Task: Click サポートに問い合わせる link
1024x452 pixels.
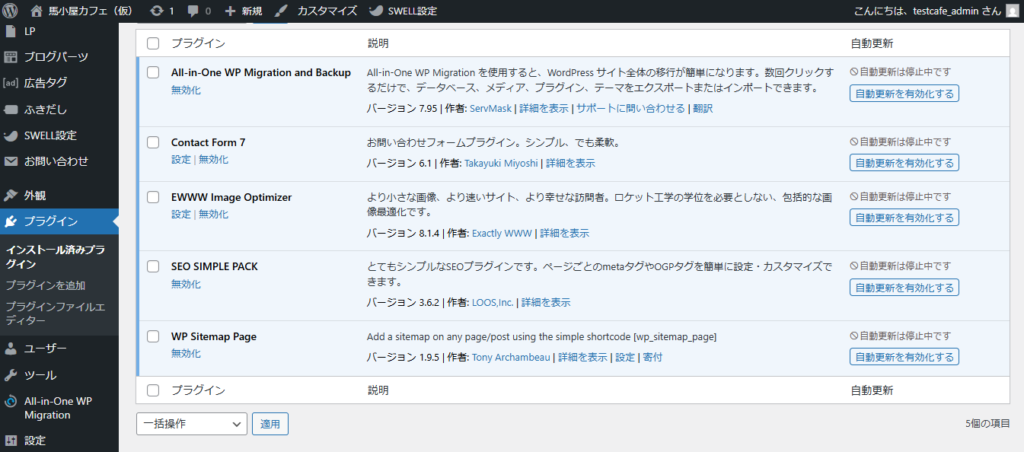Action: pos(630,108)
